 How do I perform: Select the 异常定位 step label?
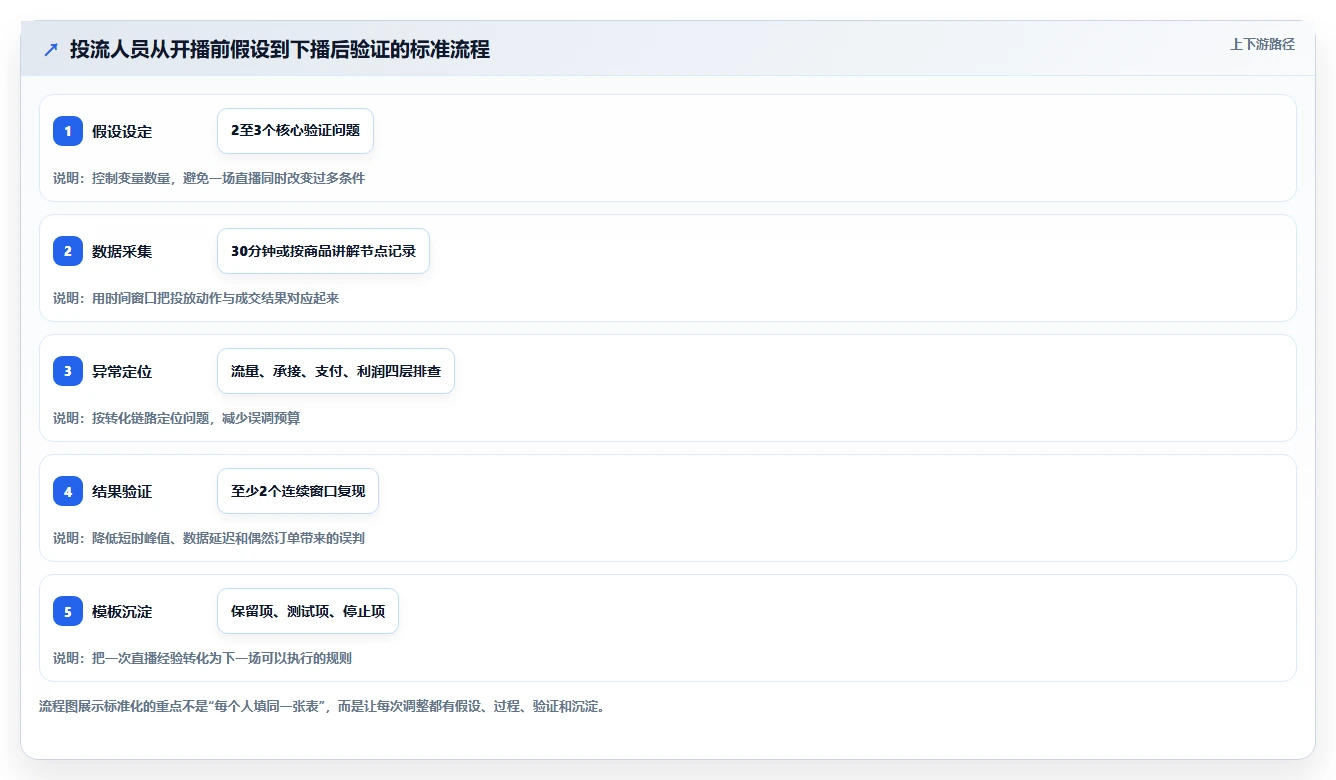click(x=122, y=371)
